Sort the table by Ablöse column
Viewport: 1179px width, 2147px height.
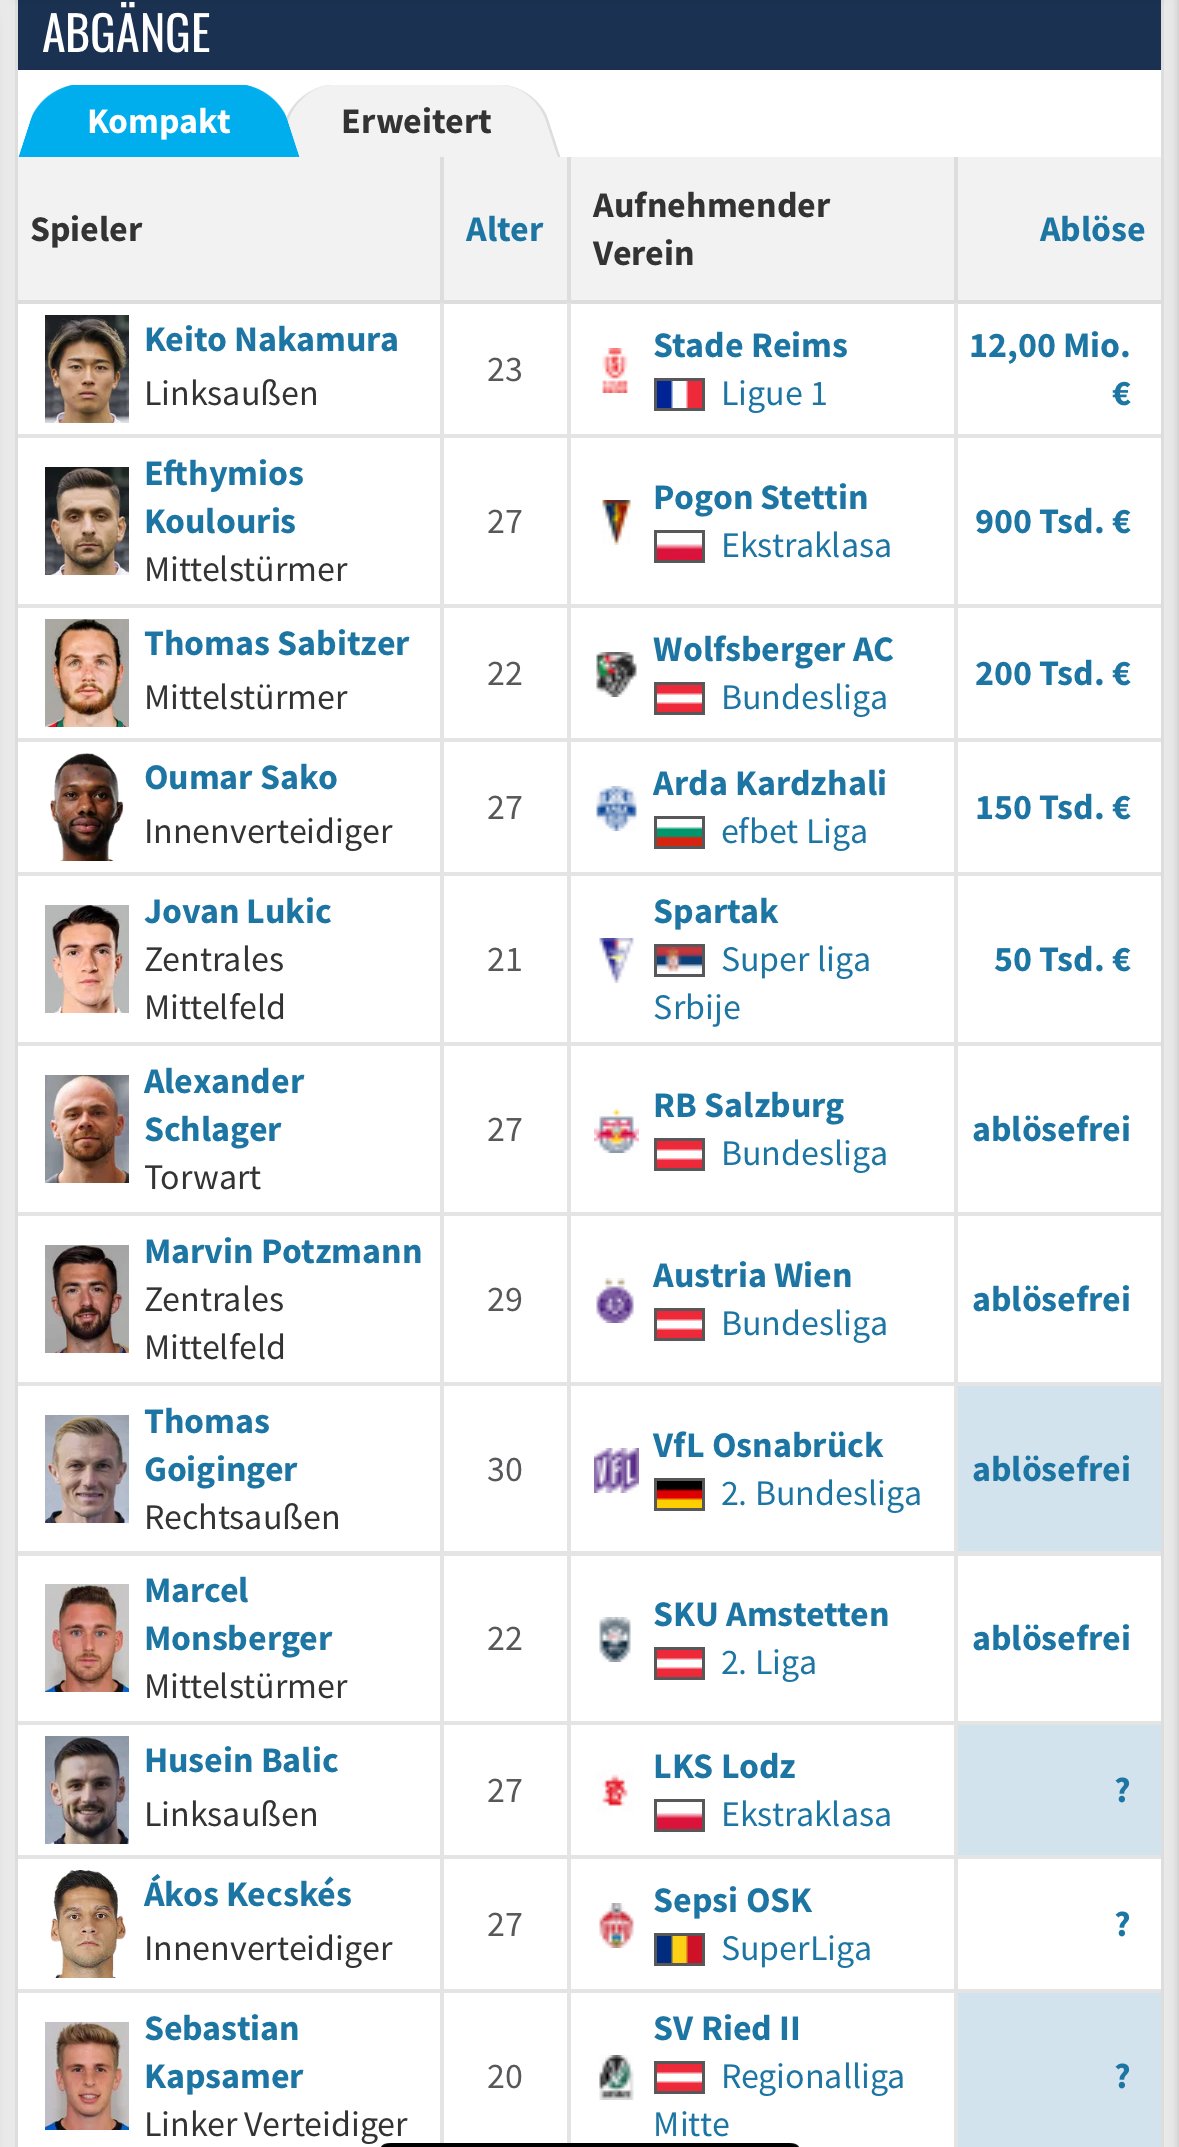pyautogui.click(x=1092, y=229)
